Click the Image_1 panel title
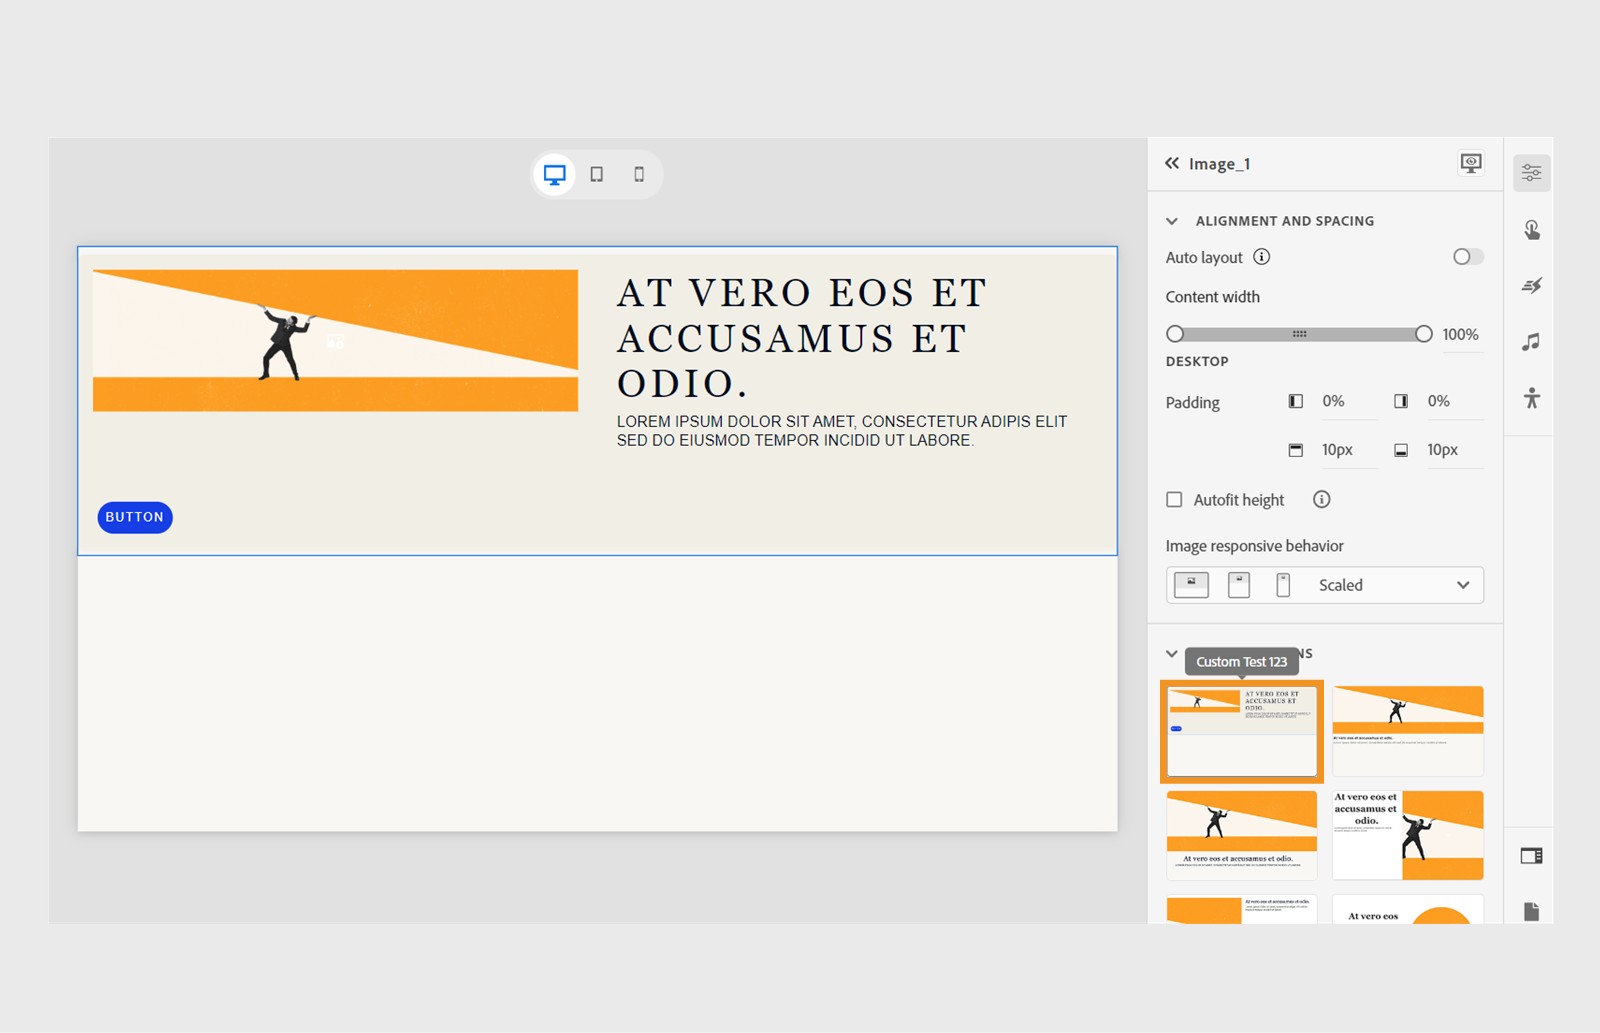This screenshot has height=1033, width=1600. (1219, 164)
